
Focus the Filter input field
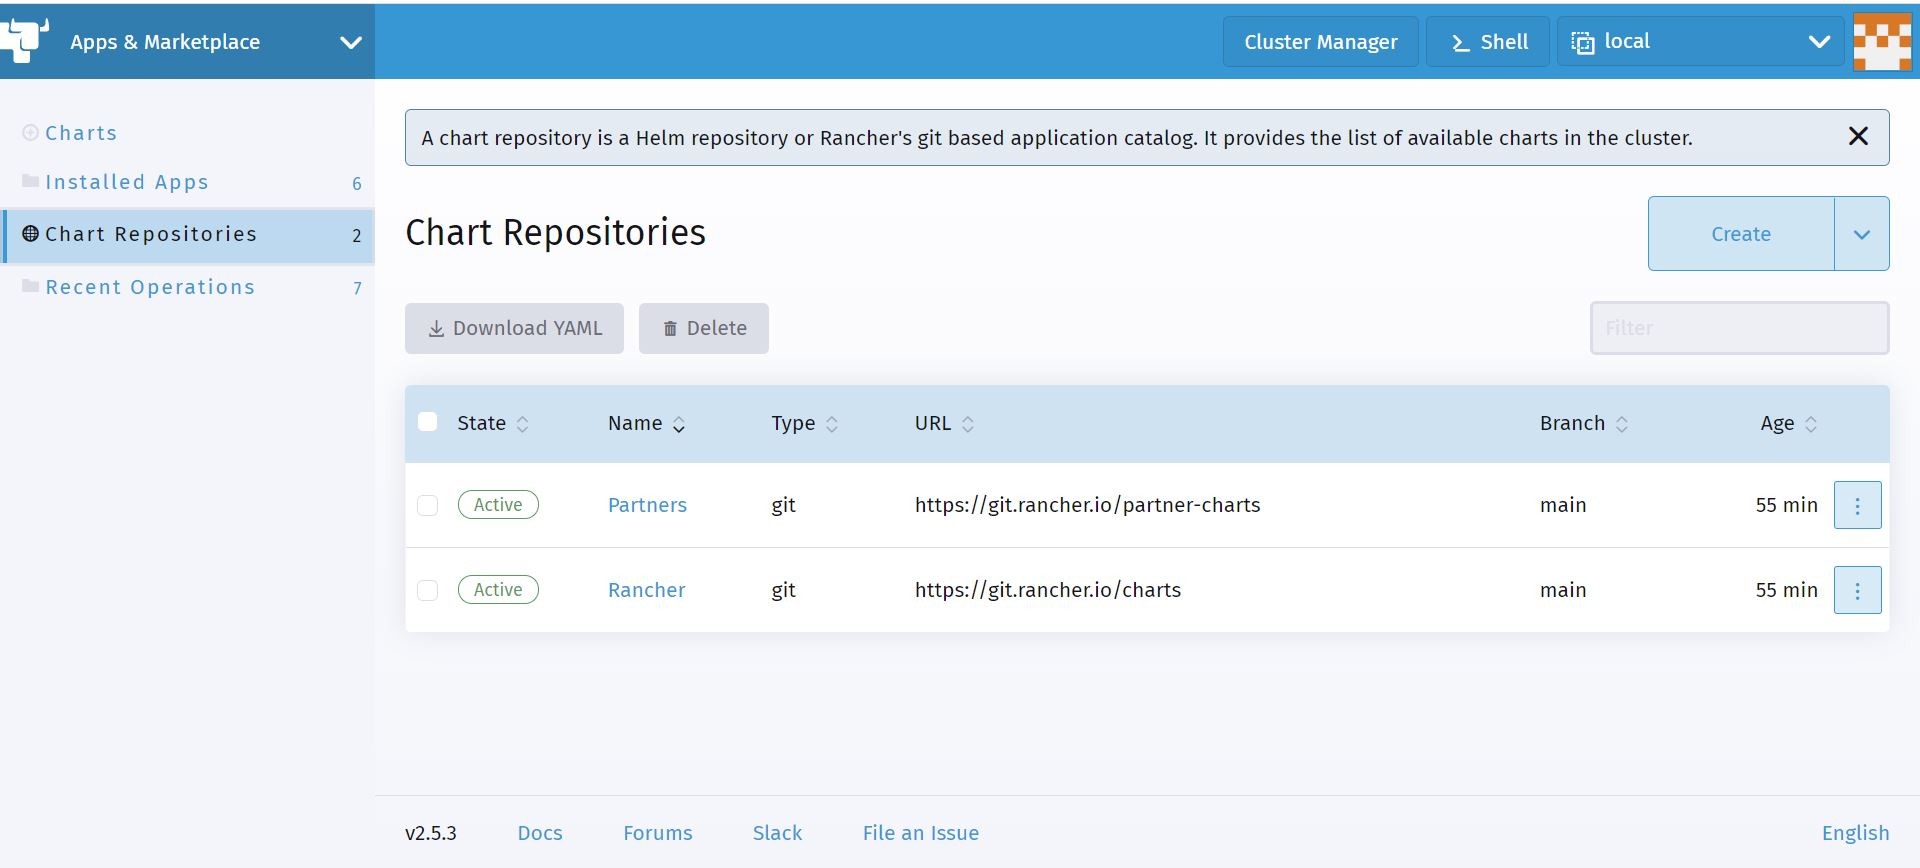1739,328
